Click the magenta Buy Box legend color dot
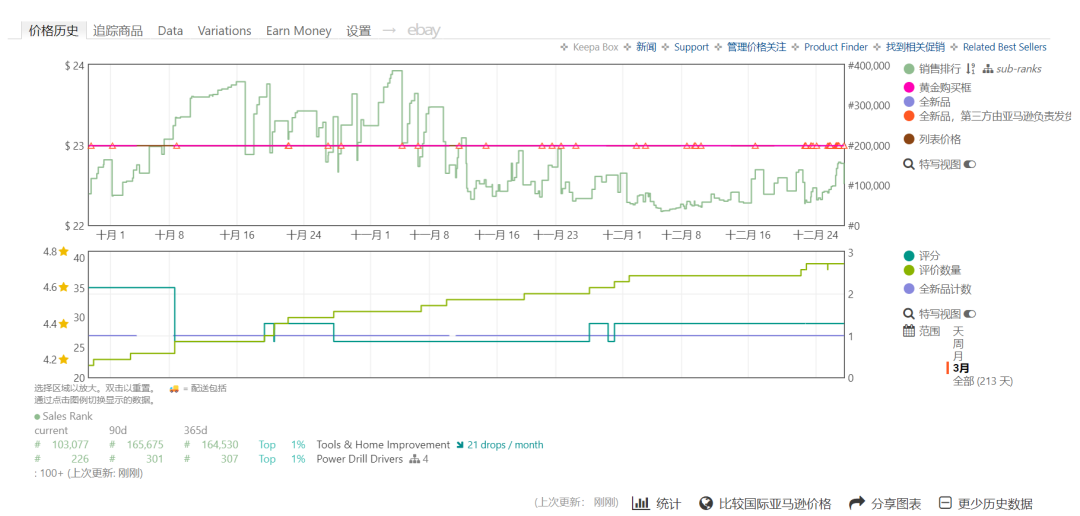 pos(909,88)
